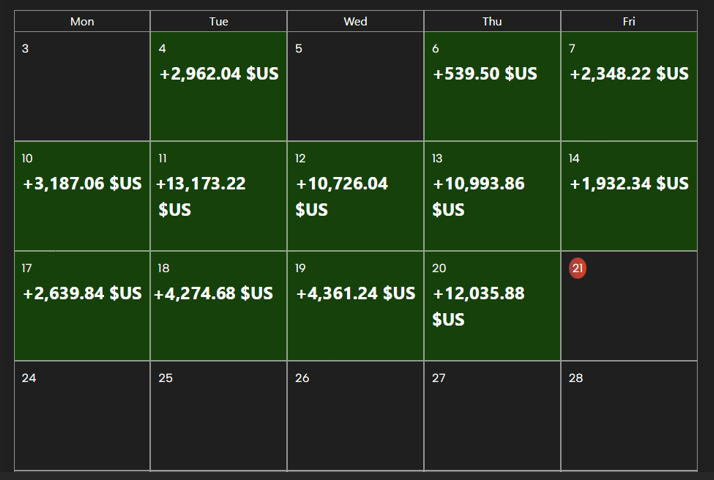Click the +2,348.22 $US amount
The image size is (714, 480).
coord(629,74)
